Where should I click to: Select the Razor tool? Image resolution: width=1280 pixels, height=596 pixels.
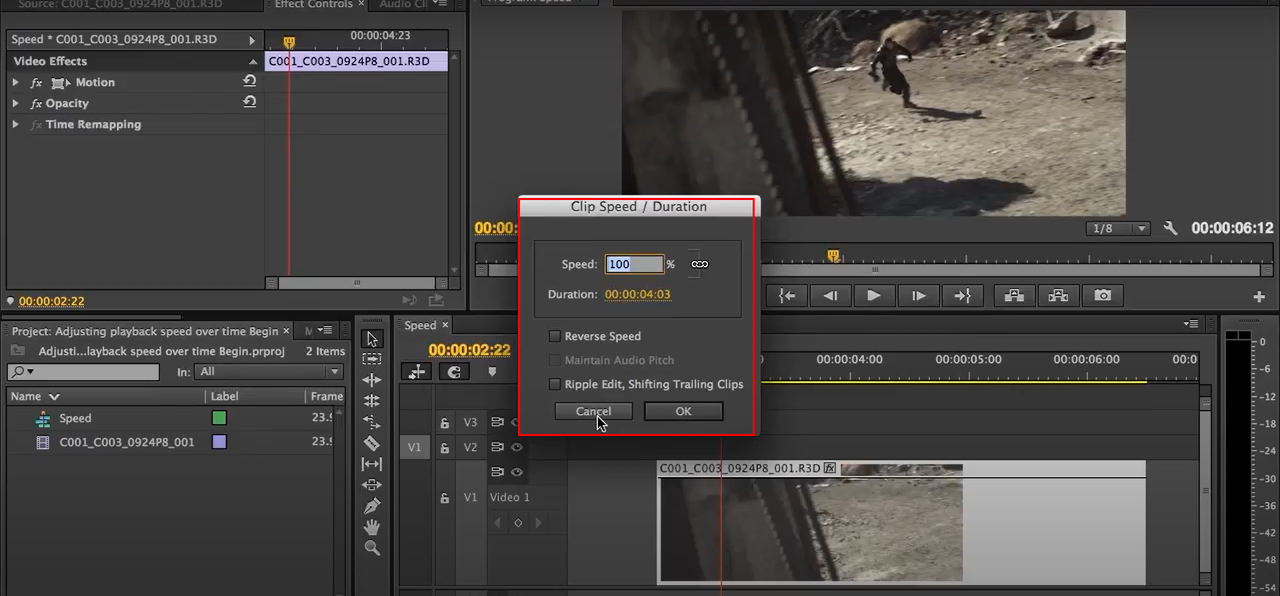(x=372, y=443)
